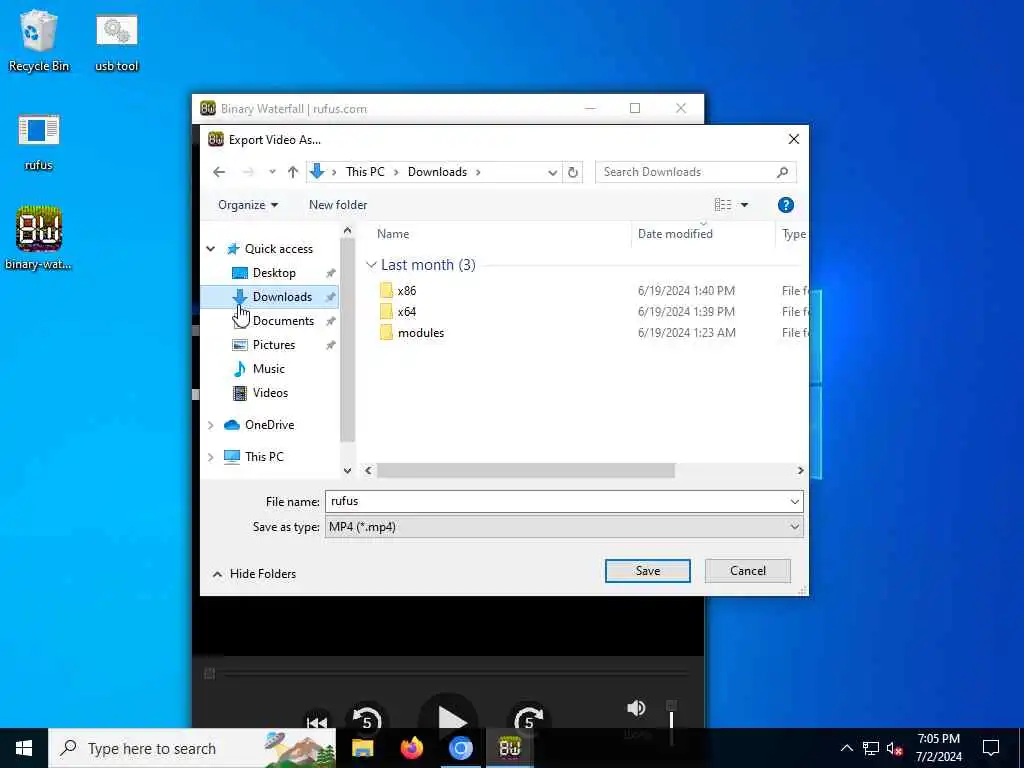Click the restart track button

click(317, 722)
